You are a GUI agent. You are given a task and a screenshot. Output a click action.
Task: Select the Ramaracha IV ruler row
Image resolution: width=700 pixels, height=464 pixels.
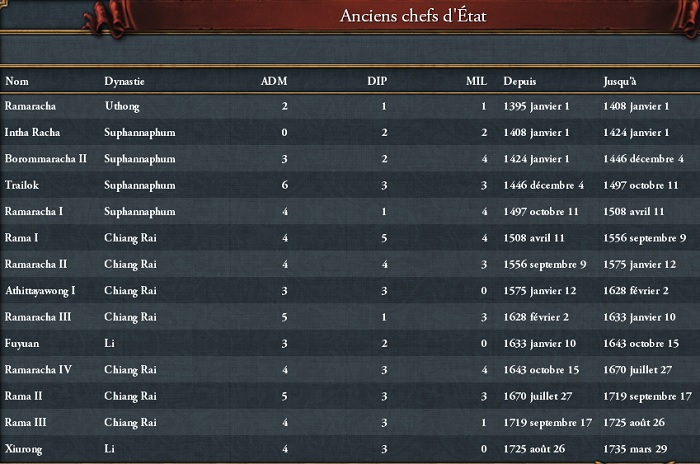coord(350,369)
